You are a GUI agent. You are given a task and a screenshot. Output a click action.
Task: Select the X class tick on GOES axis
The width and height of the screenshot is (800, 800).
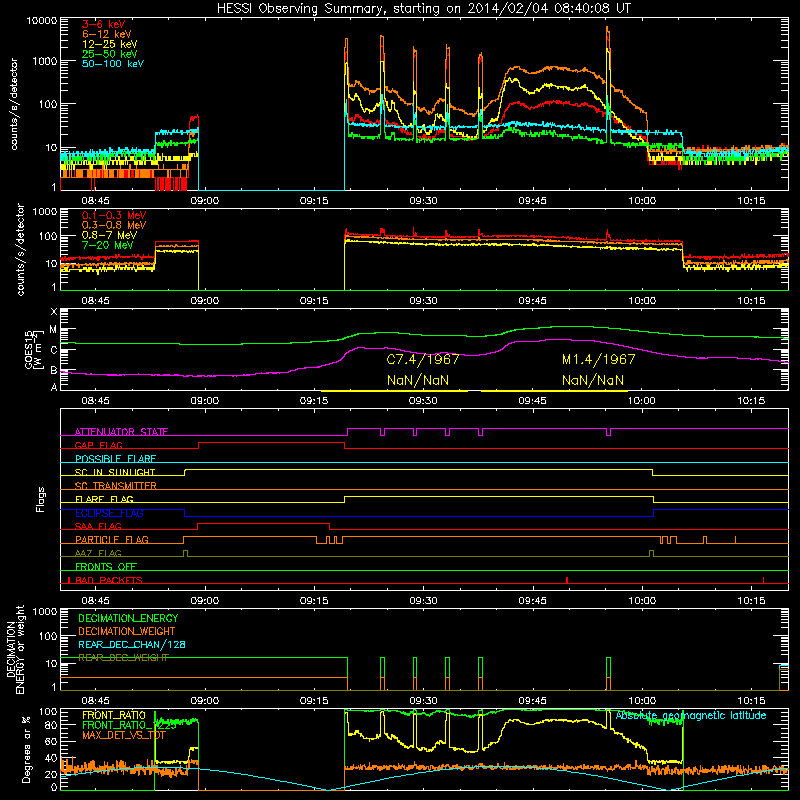pyautogui.click(x=54, y=312)
